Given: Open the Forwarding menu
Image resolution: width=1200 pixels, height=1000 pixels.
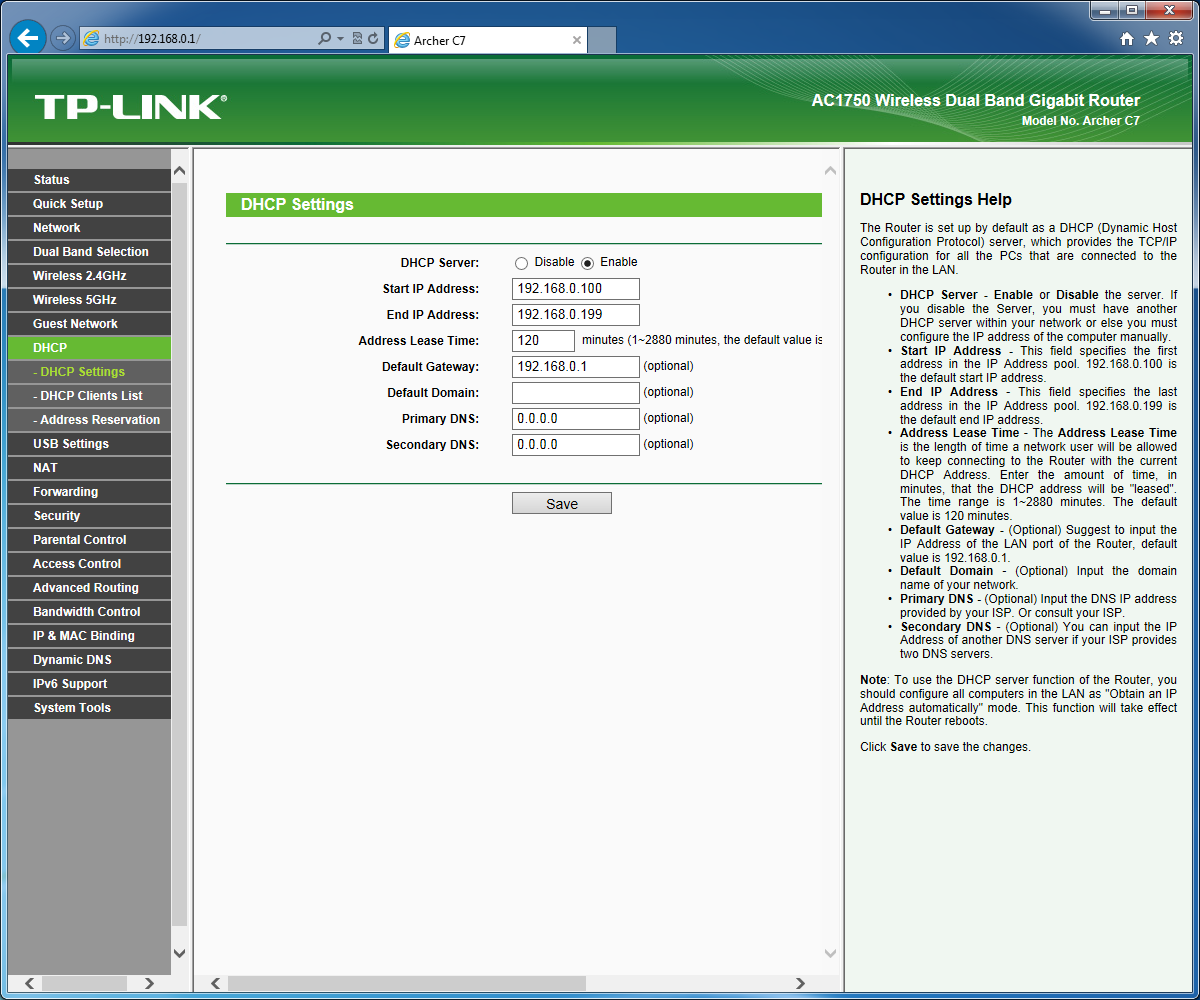Looking at the screenshot, I should click(89, 492).
